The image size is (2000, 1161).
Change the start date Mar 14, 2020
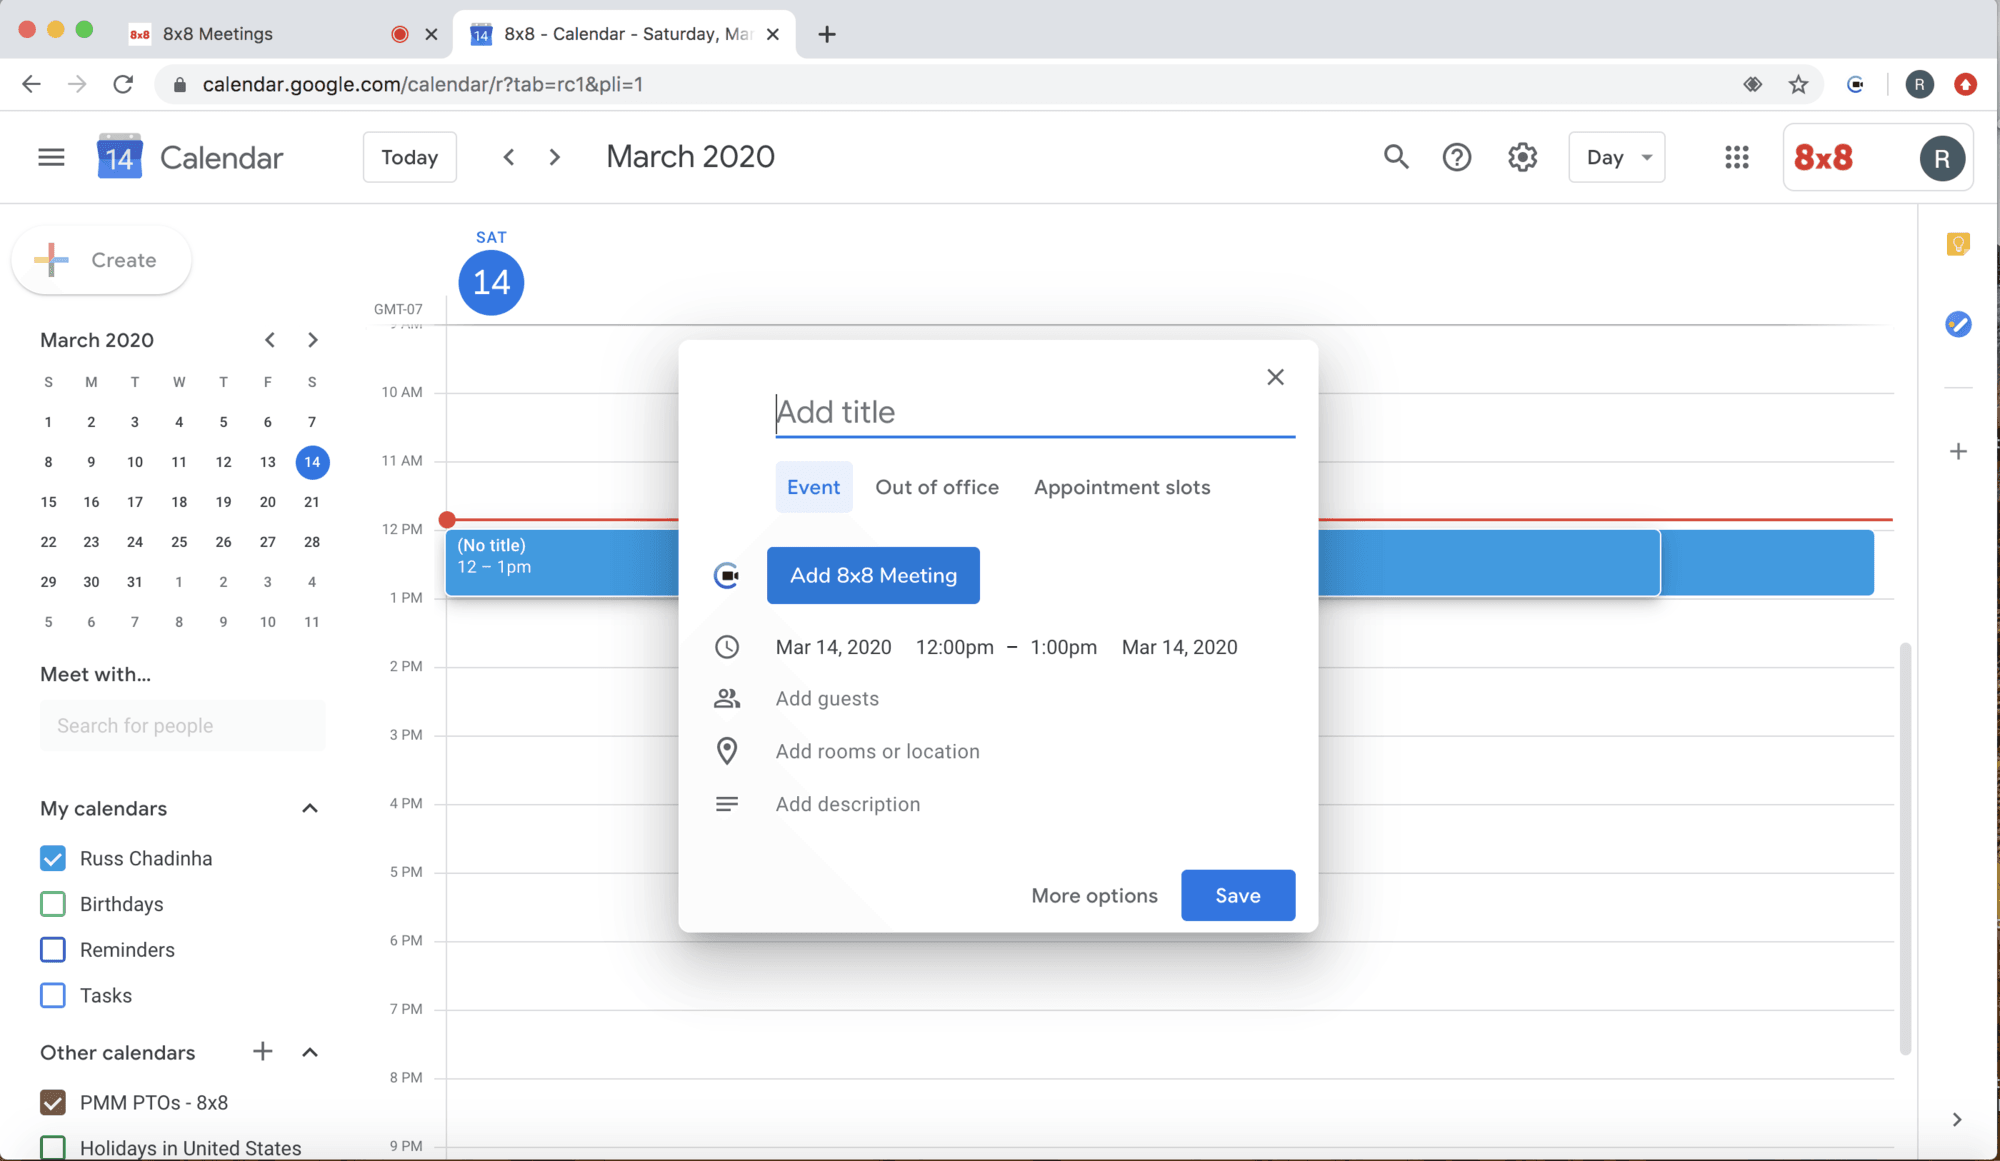(833, 647)
